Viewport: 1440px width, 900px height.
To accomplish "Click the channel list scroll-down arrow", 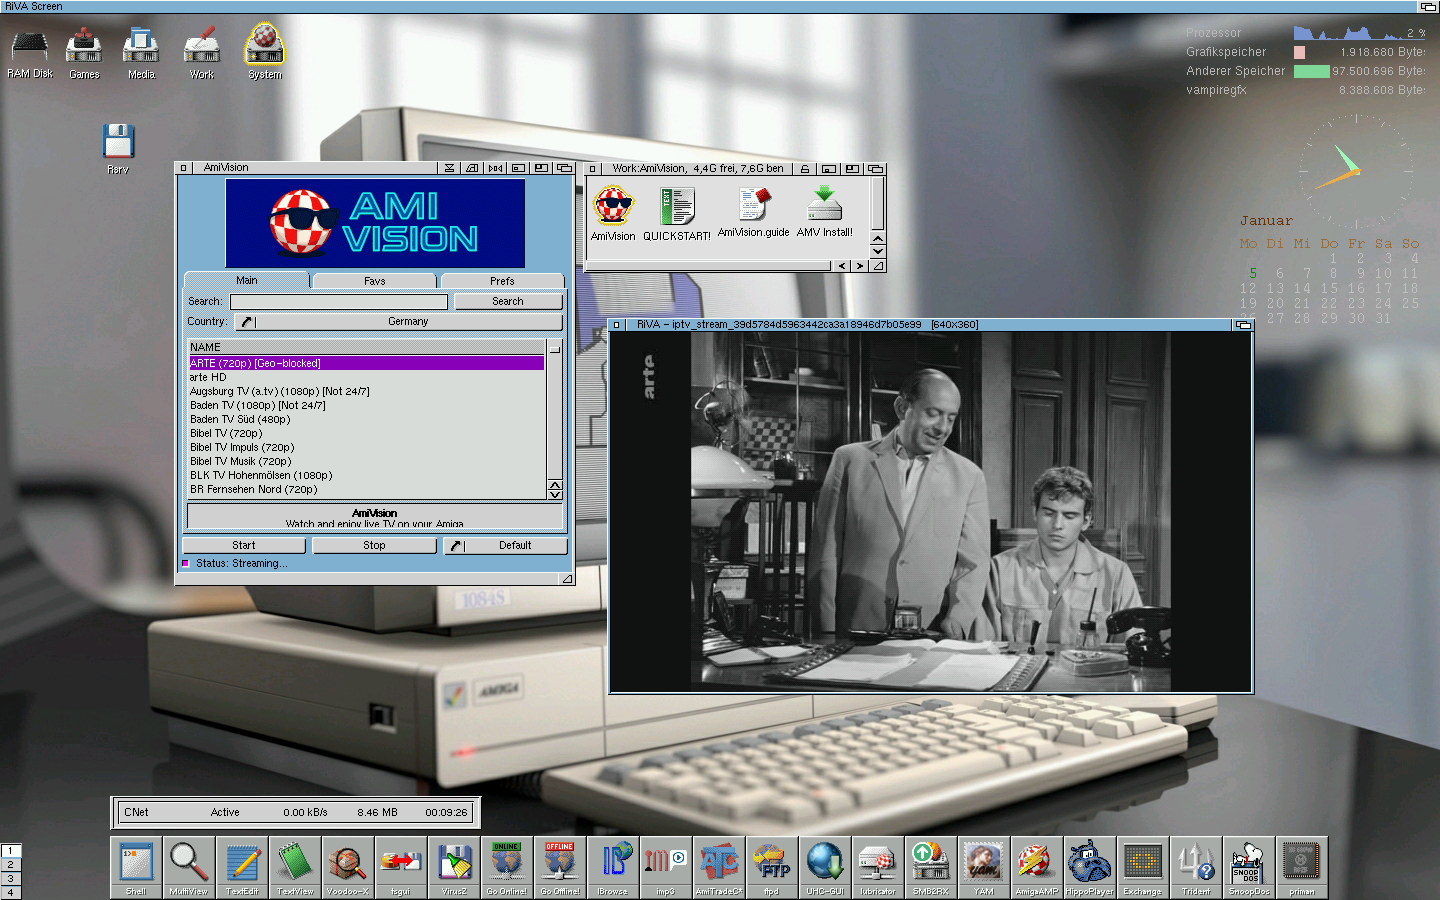I will pyautogui.click(x=555, y=494).
